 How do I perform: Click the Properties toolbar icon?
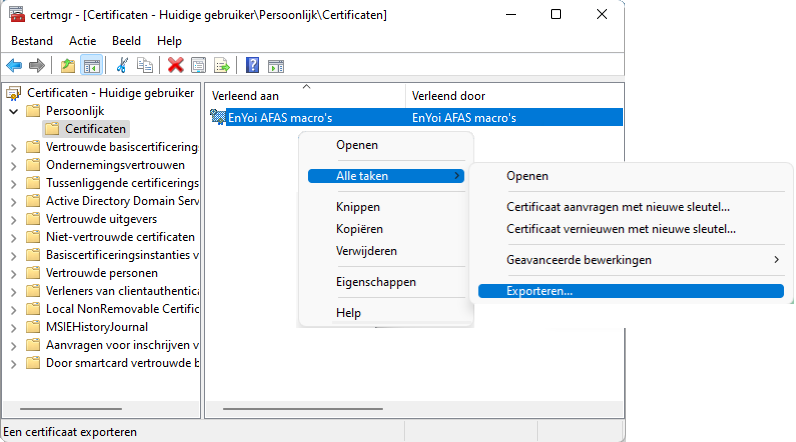[198, 65]
